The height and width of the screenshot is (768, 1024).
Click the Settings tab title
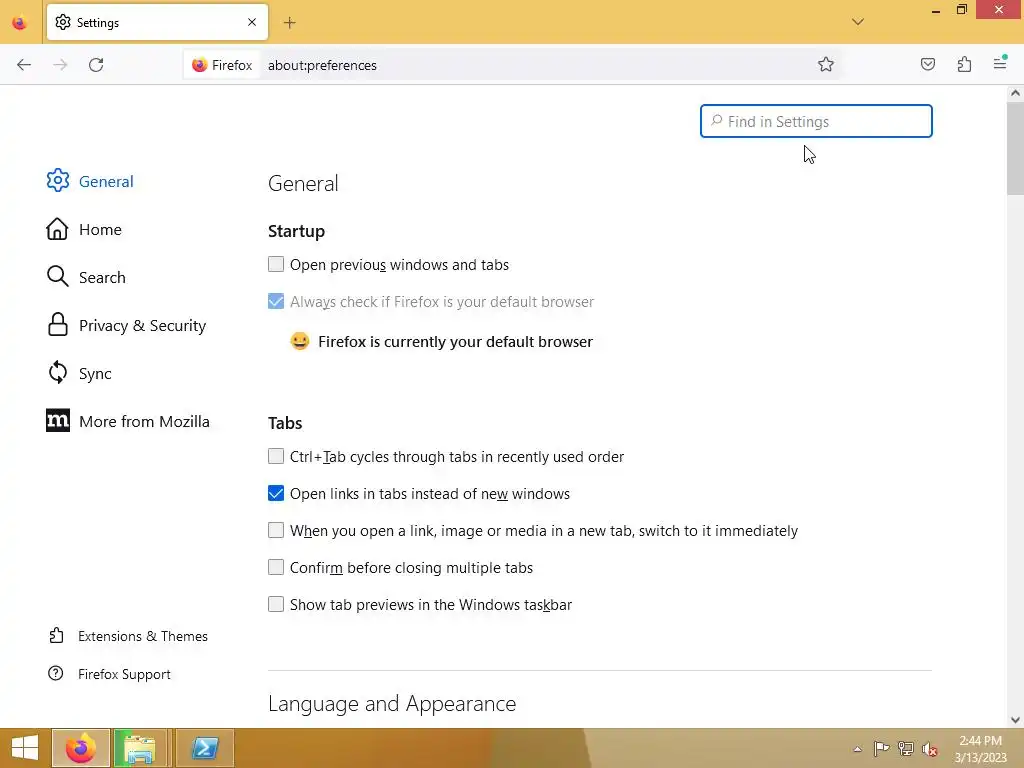click(x=98, y=23)
